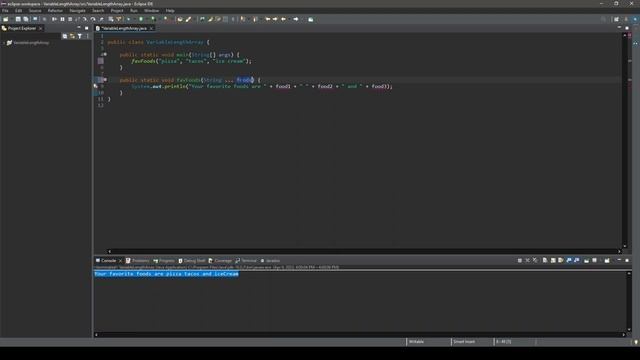Switch to the Debug Shell tab
The height and width of the screenshot is (360, 640).
coord(191,260)
